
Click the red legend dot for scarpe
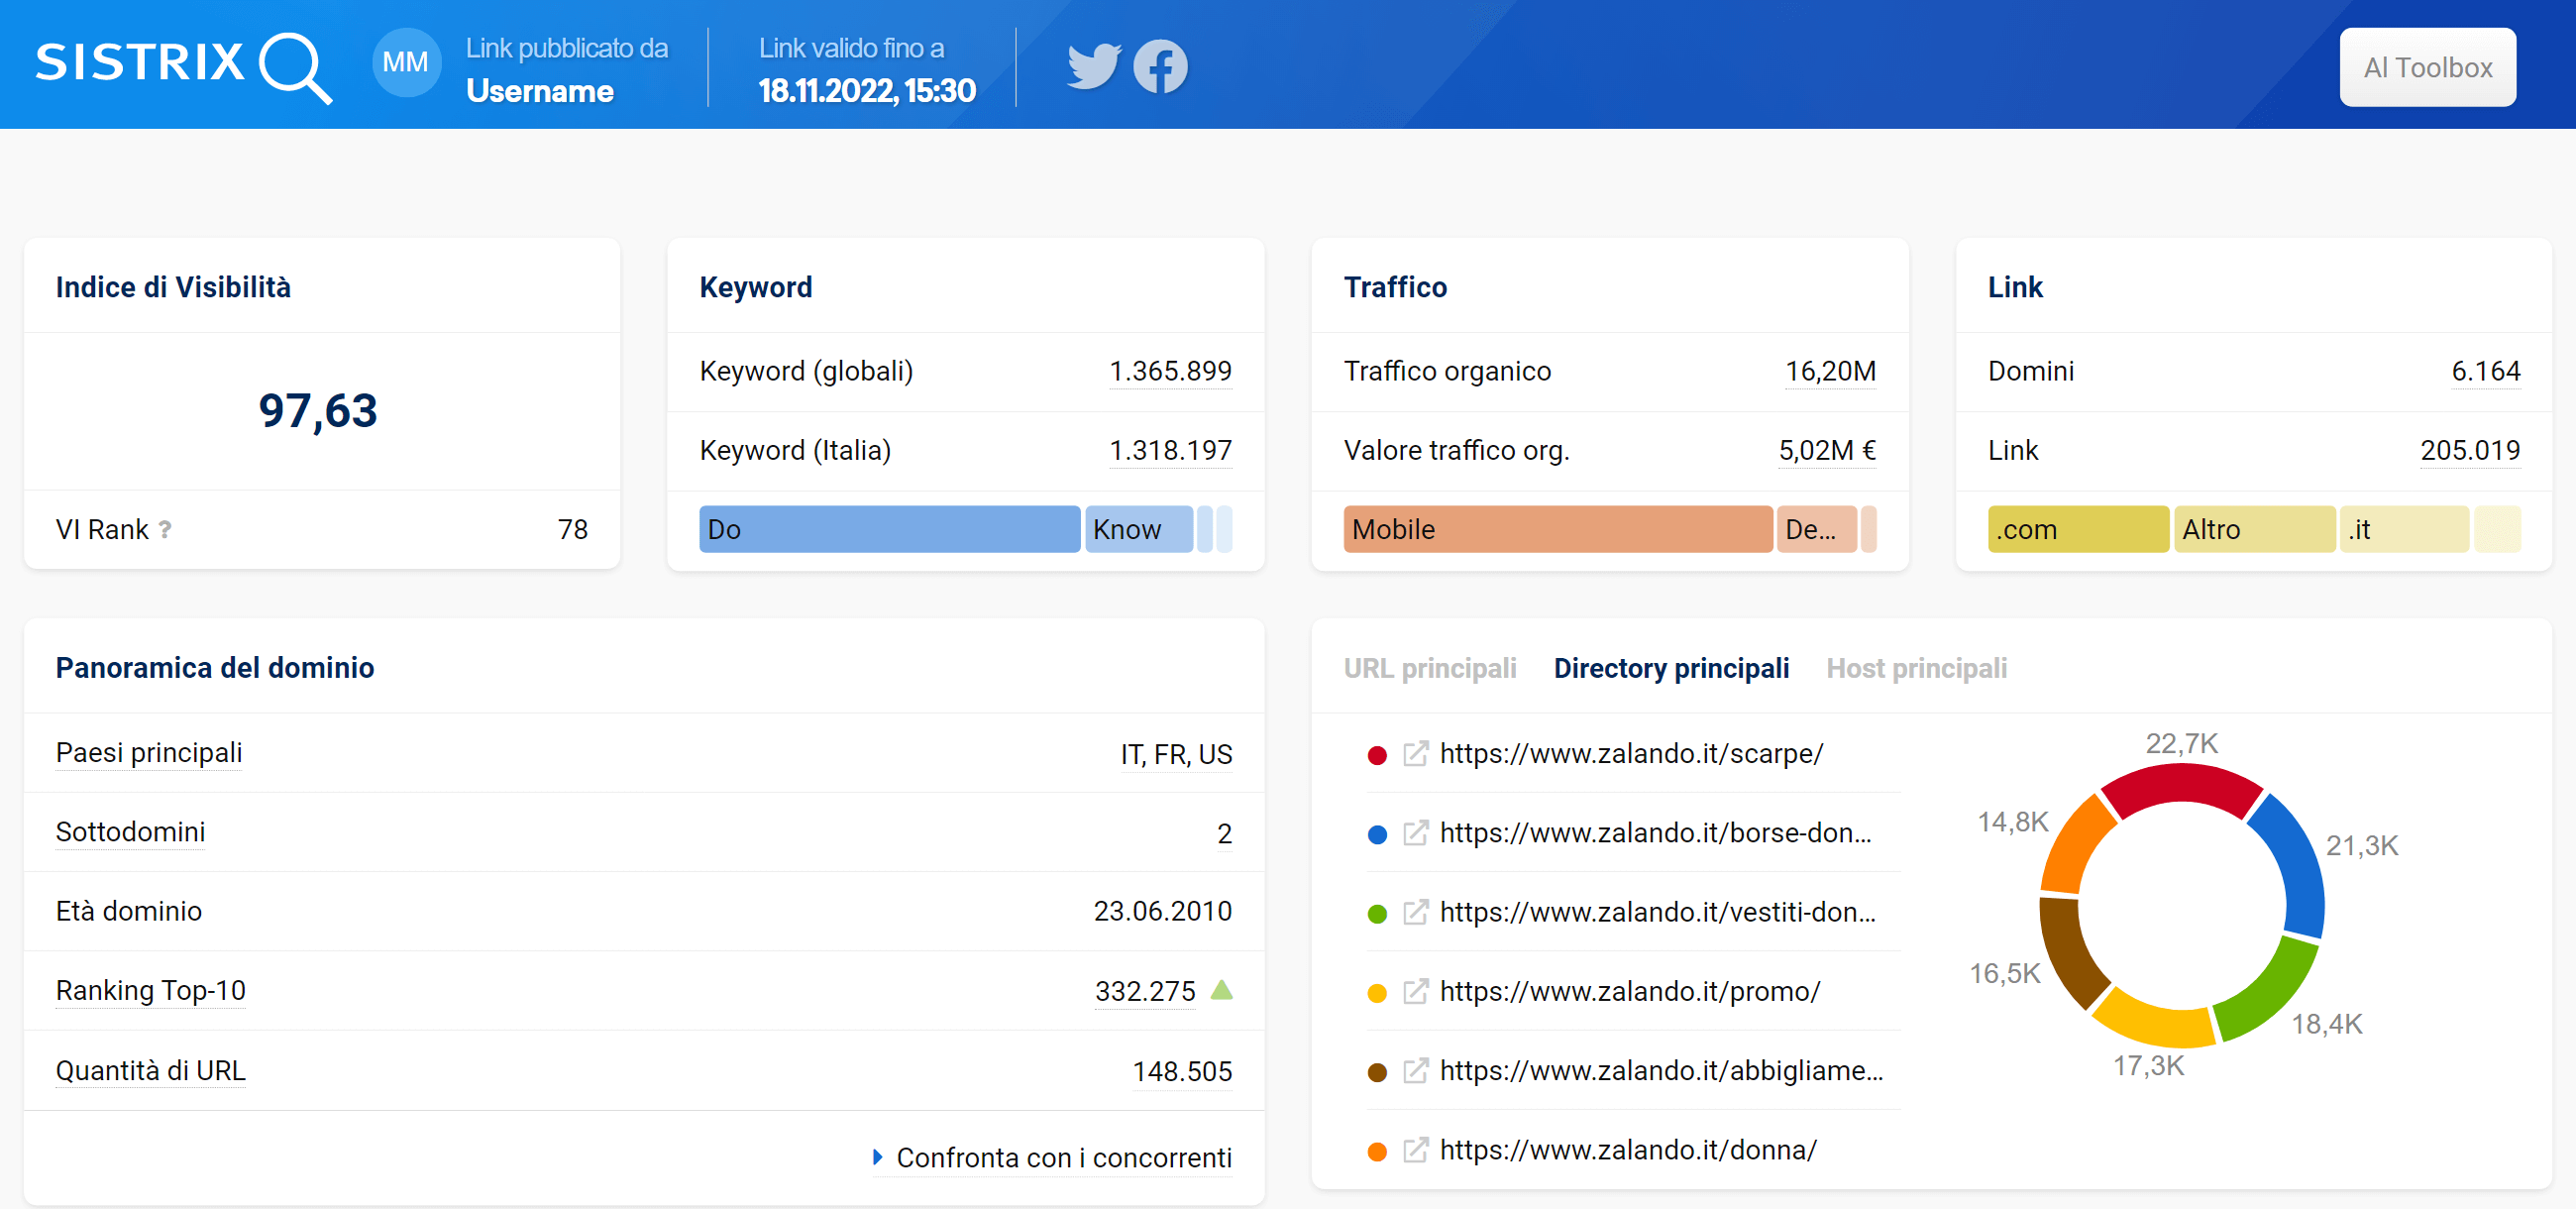pos(1377,755)
